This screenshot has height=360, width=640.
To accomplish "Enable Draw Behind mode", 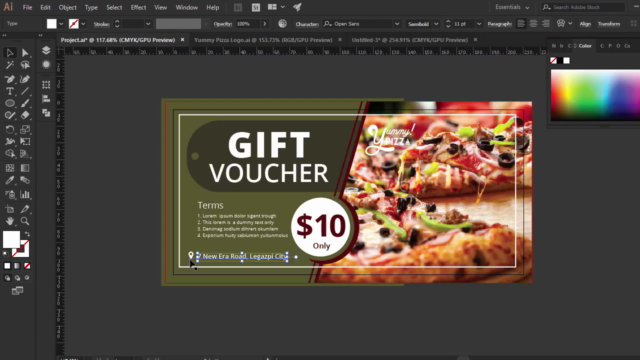I will (x=17, y=278).
